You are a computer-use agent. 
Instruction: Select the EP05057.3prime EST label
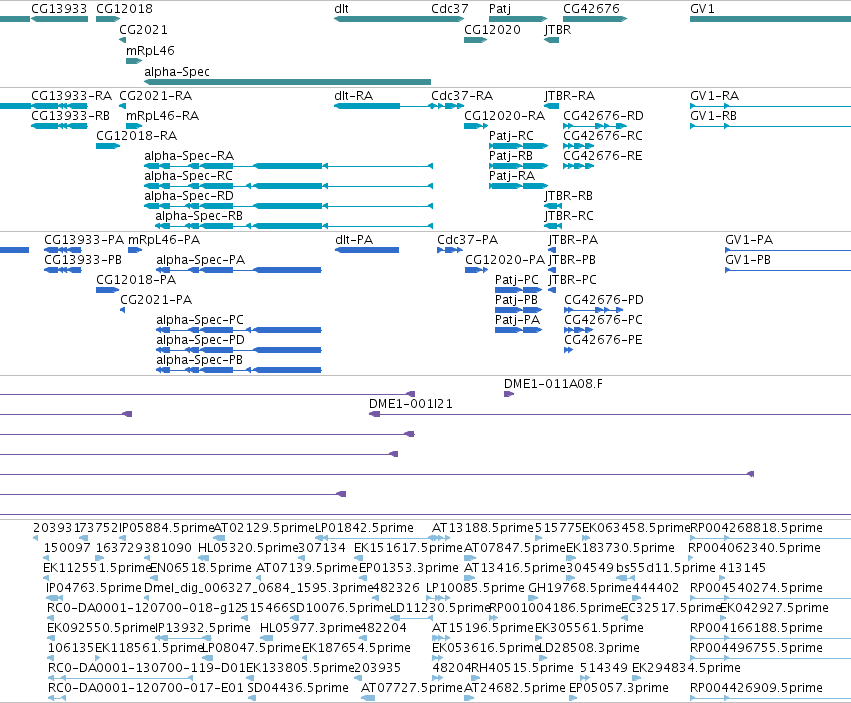click(x=619, y=688)
